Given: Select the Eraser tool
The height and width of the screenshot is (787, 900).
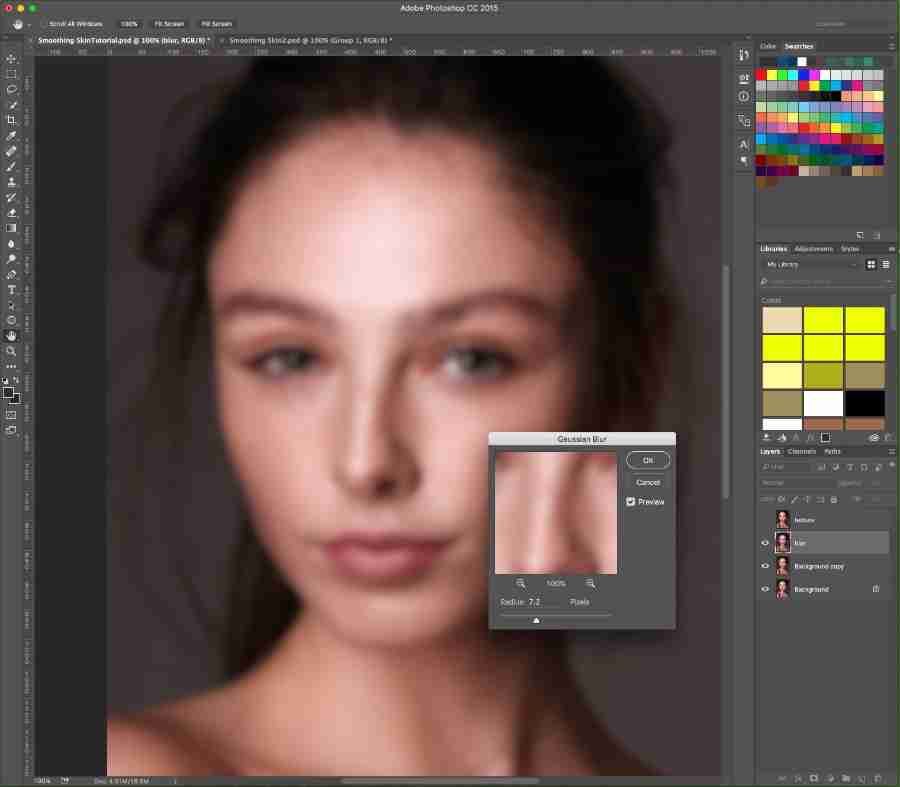Looking at the screenshot, I should click(11, 213).
